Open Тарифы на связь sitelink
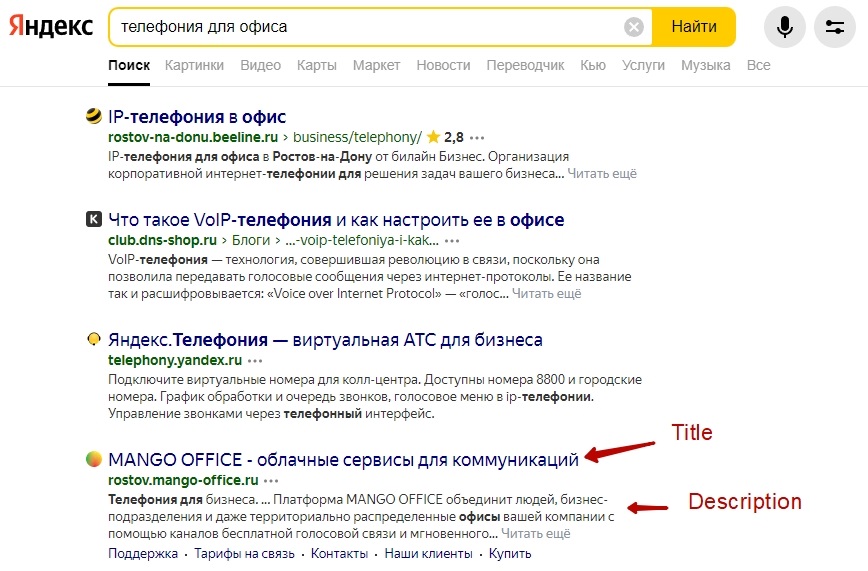 (x=244, y=554)
